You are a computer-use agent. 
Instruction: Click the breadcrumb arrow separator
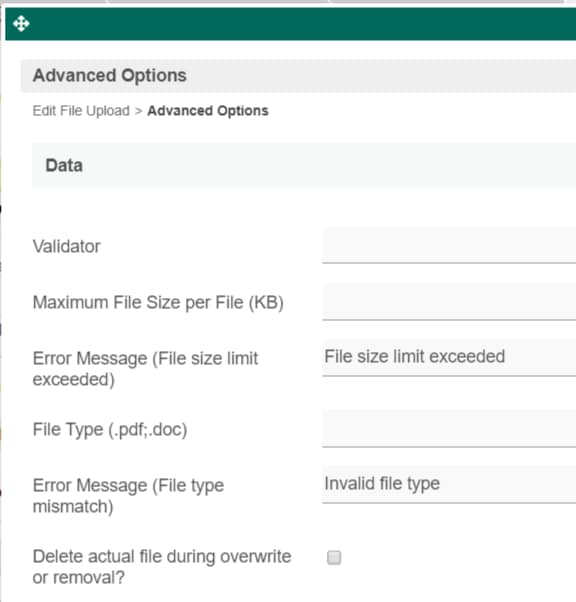tap(139, 111)
